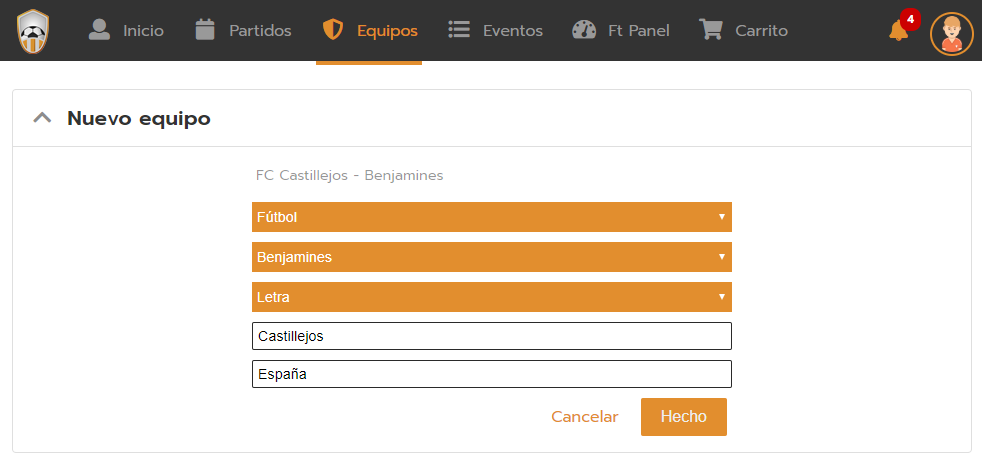This screenshot has width=982, height=467.
Task: Collapse the Nuevo equipo panel
Action: (42, 118)
